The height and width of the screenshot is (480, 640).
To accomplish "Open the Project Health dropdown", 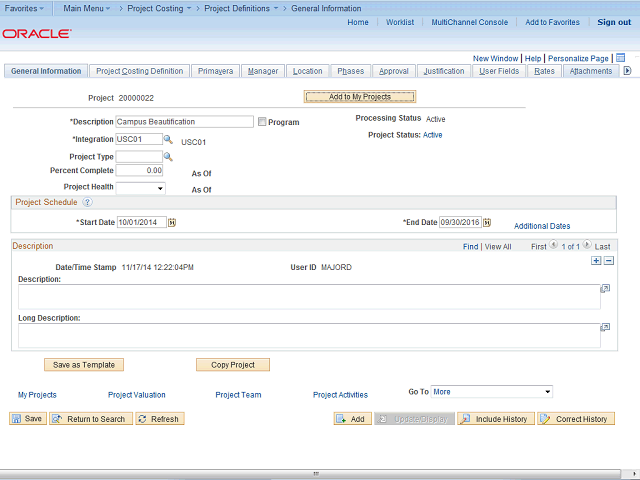I will click(x=141, y=188).
